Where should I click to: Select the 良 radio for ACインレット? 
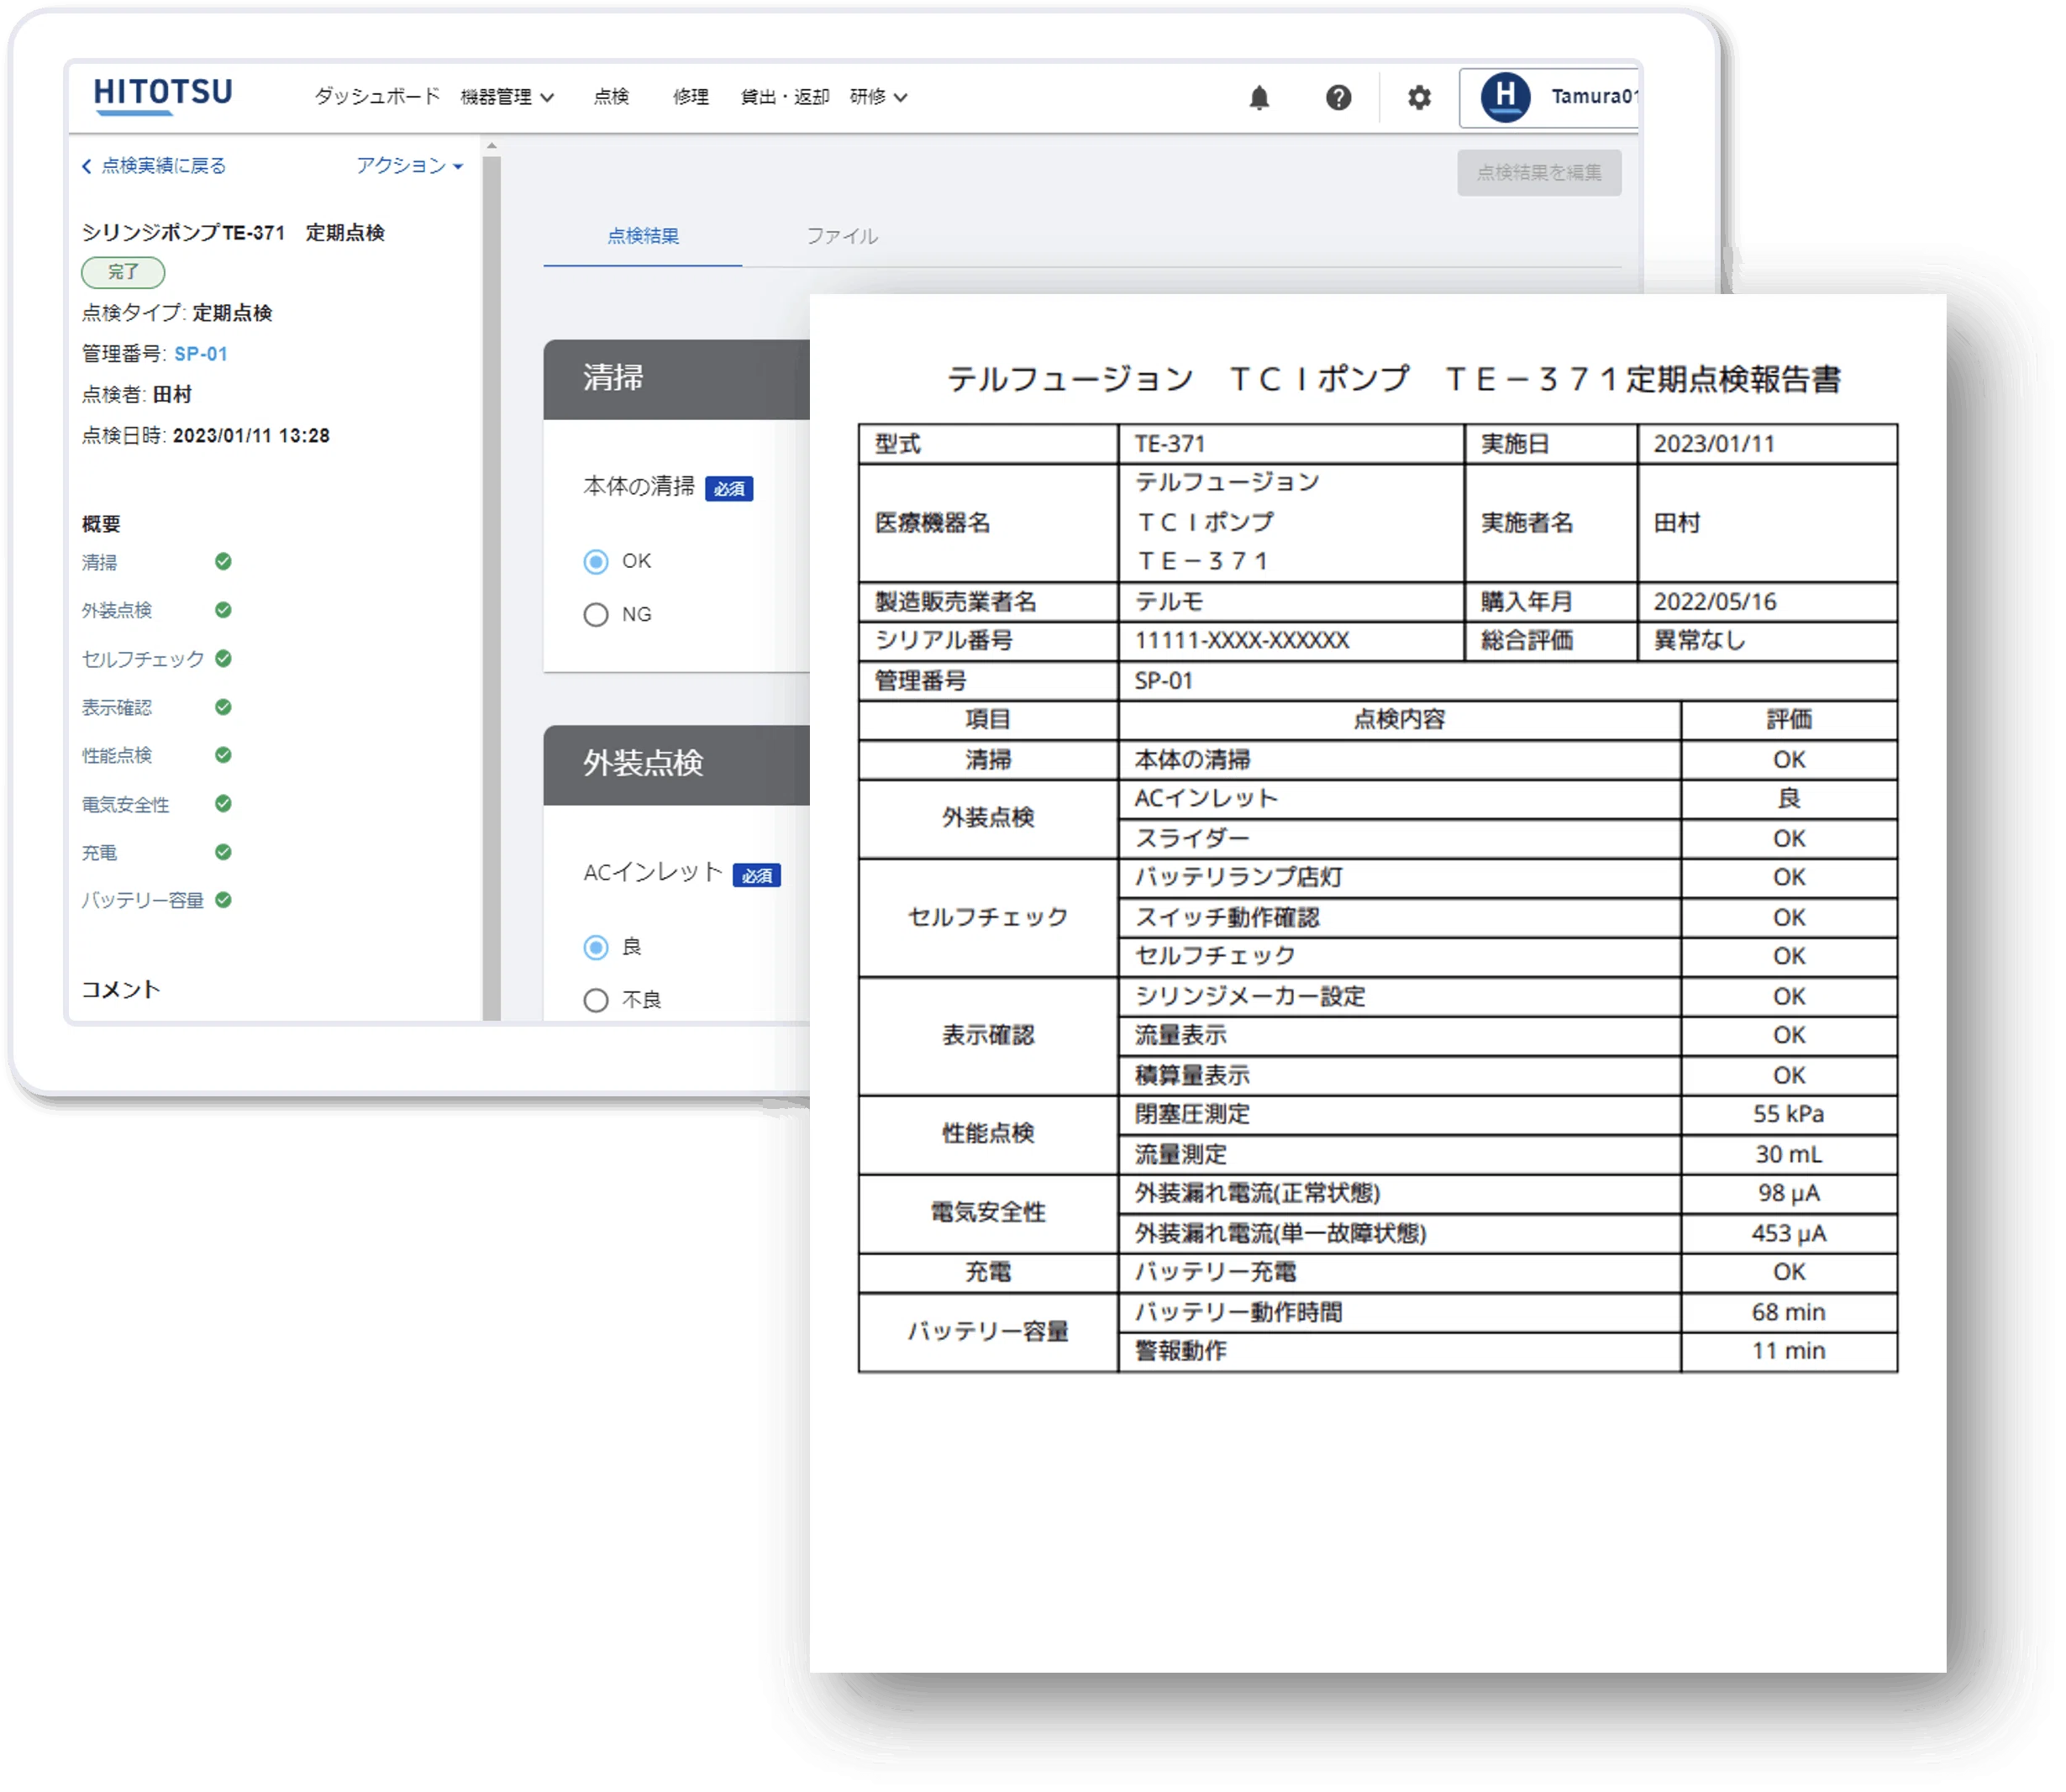[596, 946]
